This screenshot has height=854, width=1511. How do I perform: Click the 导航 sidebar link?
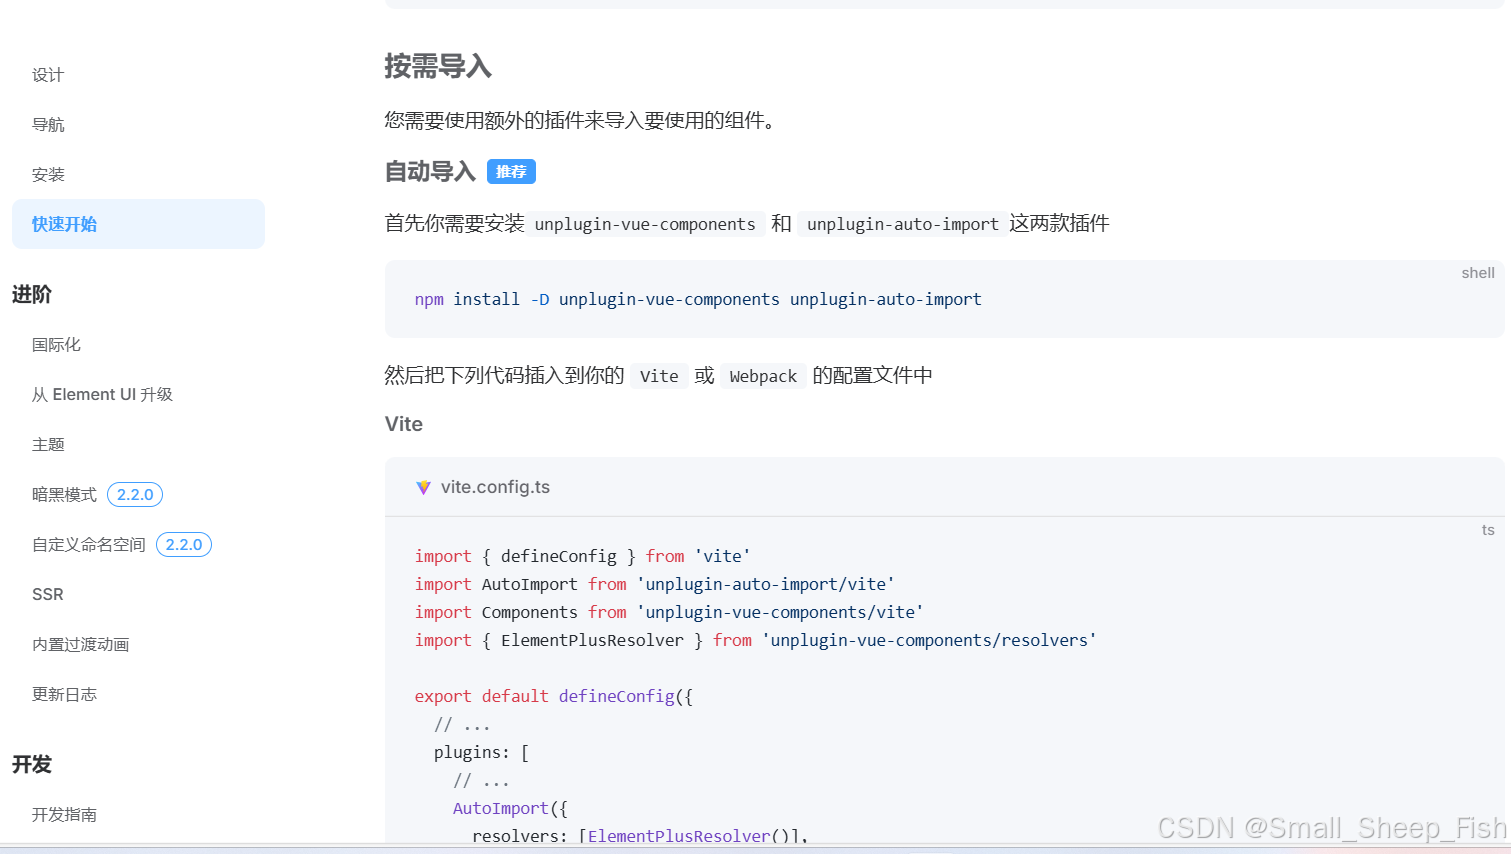48,123
